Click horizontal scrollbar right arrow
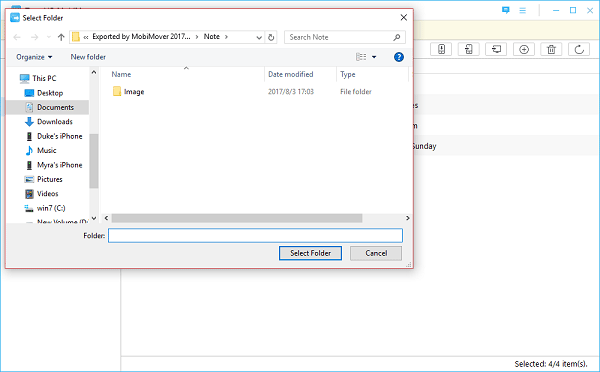Viewport: 600px width, 372px height. [x=408, y=218]
